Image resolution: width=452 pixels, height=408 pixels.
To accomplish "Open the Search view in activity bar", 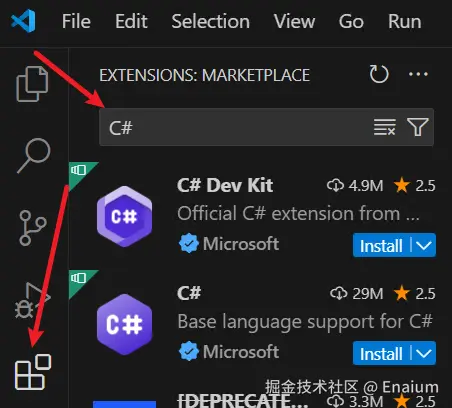I will pos(34,155).
